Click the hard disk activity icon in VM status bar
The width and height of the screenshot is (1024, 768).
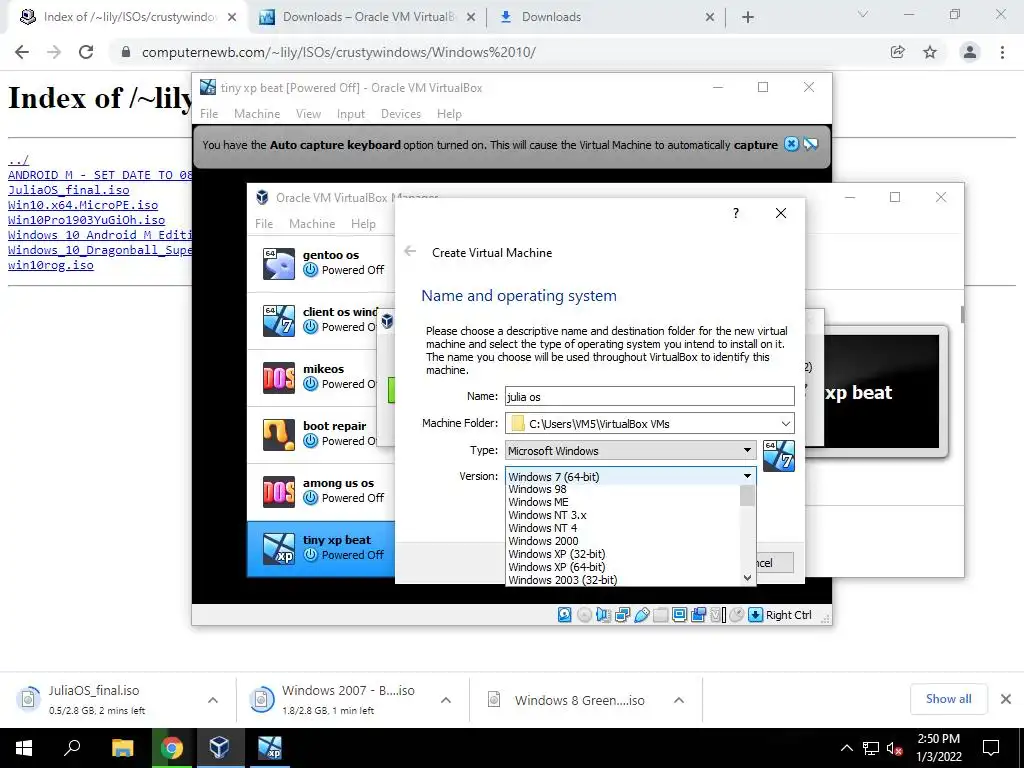565,615
